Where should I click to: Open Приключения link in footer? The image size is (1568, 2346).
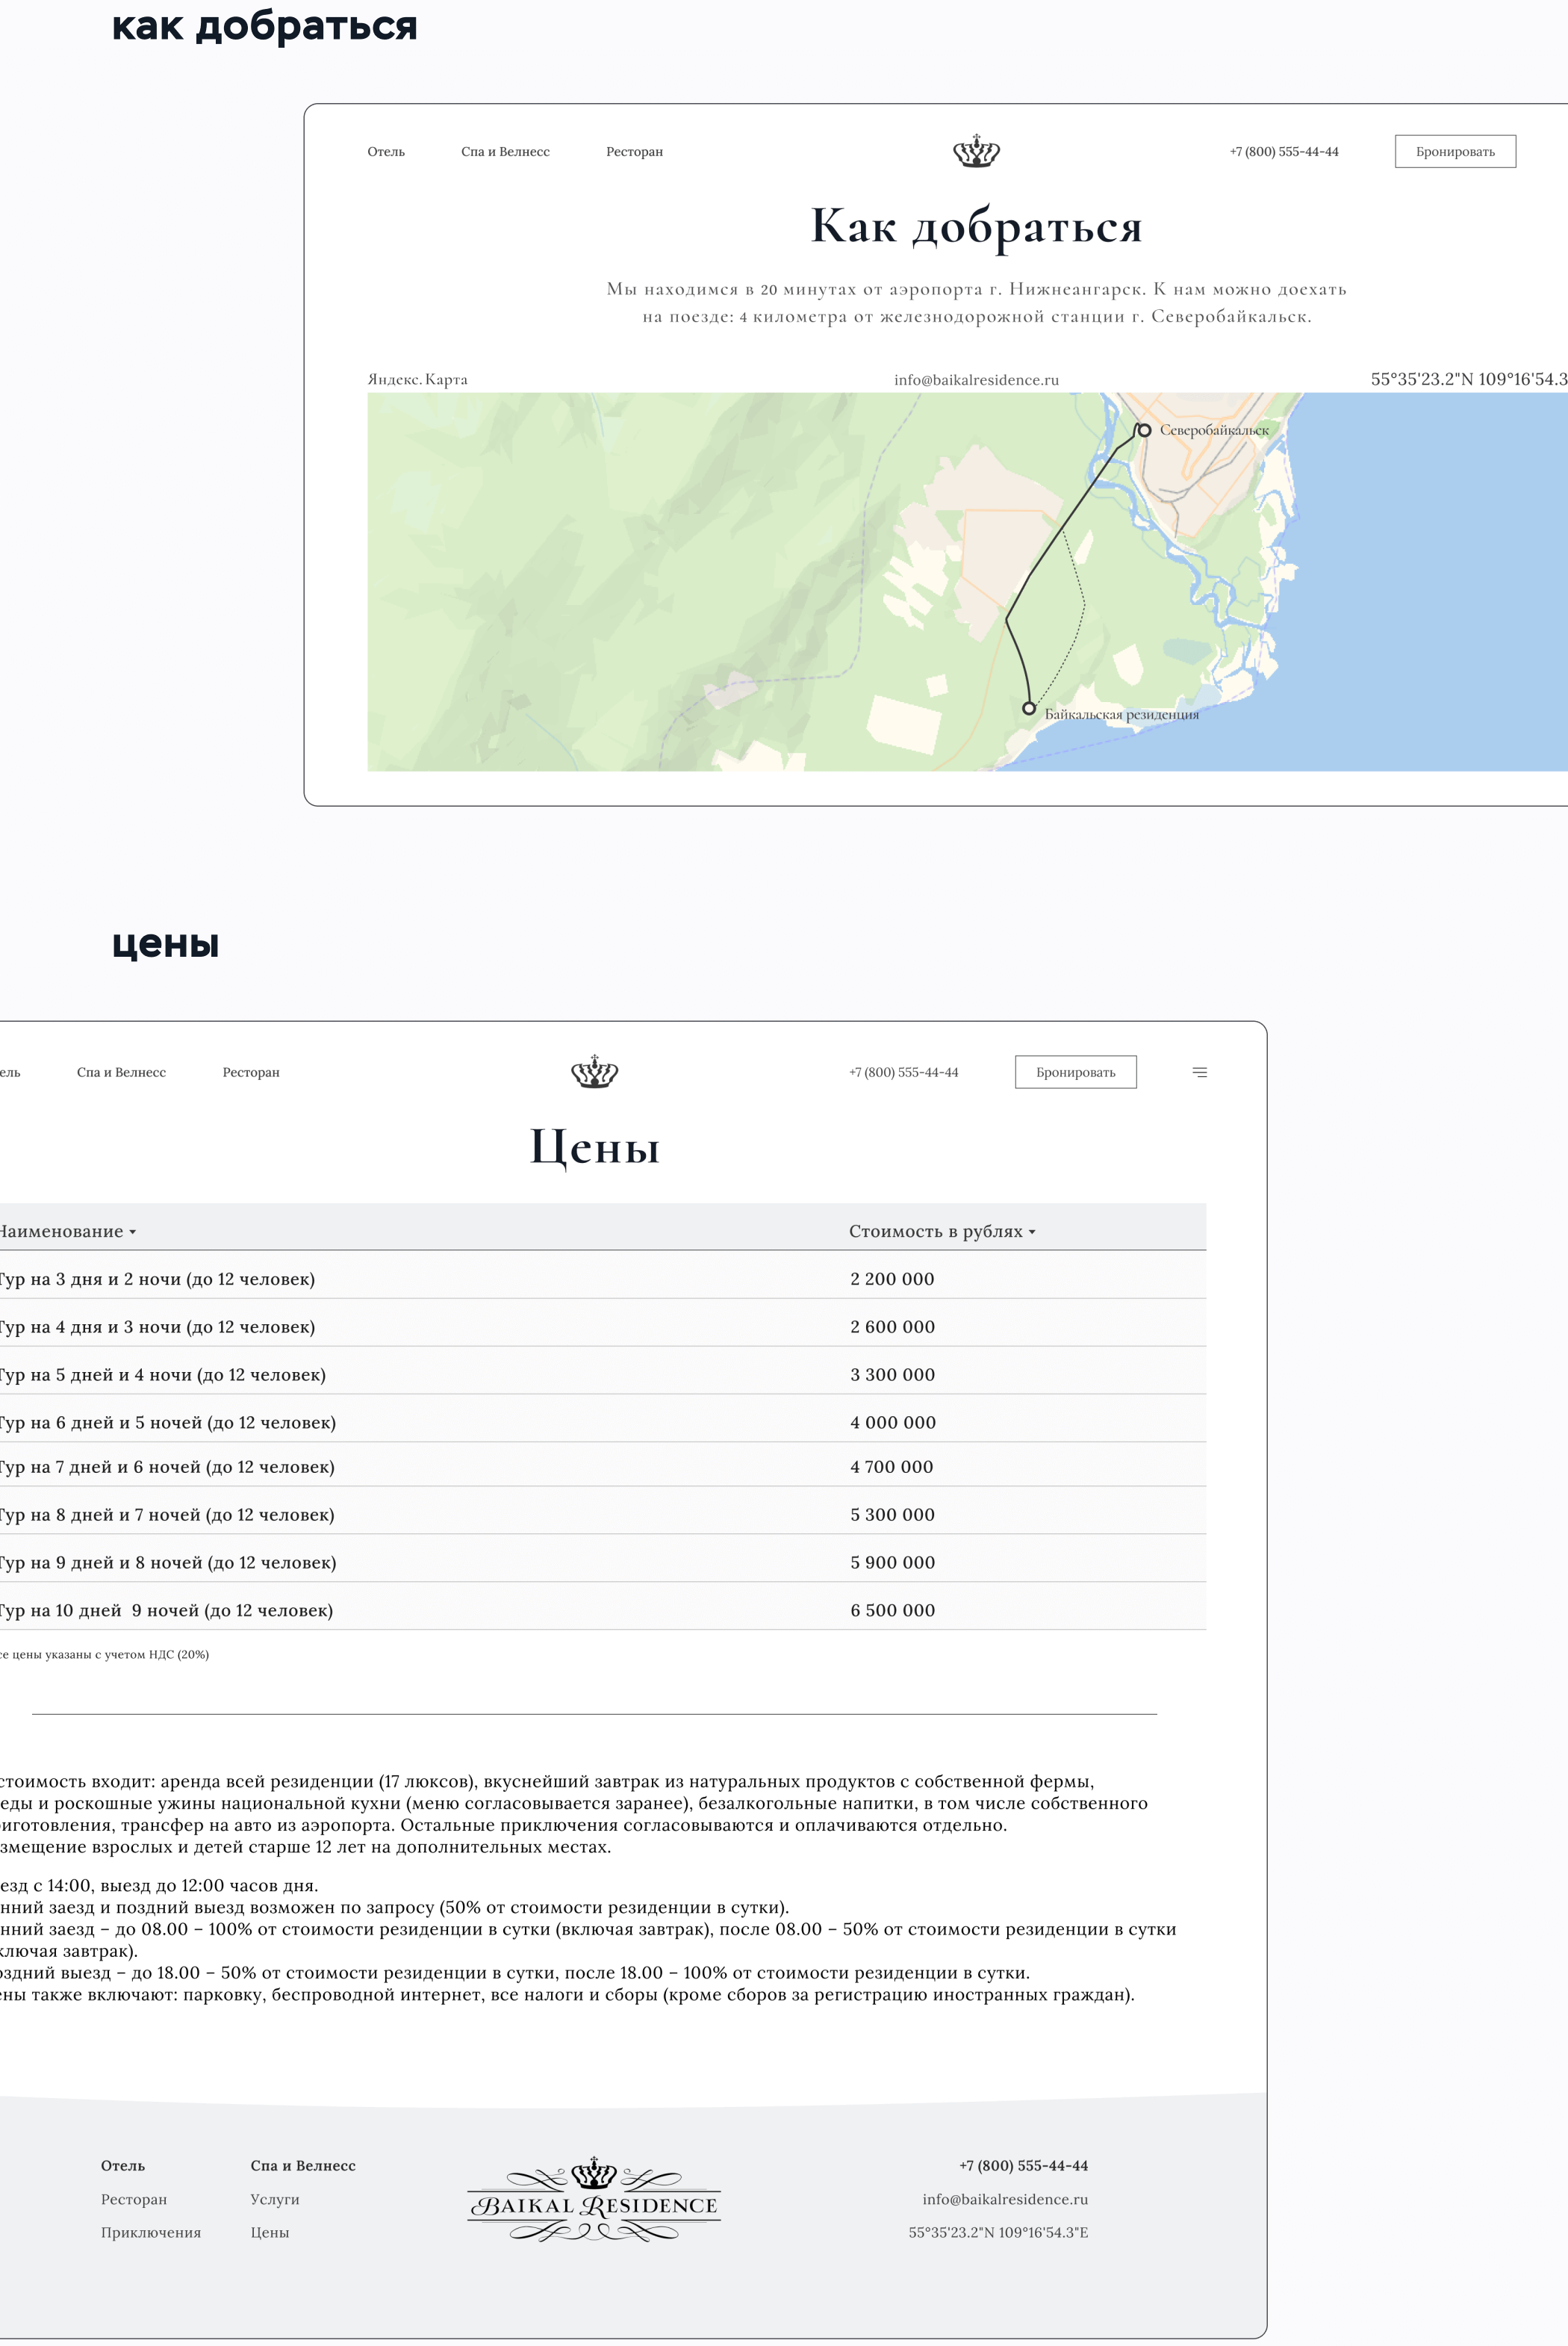click(x=151, y=2232)
